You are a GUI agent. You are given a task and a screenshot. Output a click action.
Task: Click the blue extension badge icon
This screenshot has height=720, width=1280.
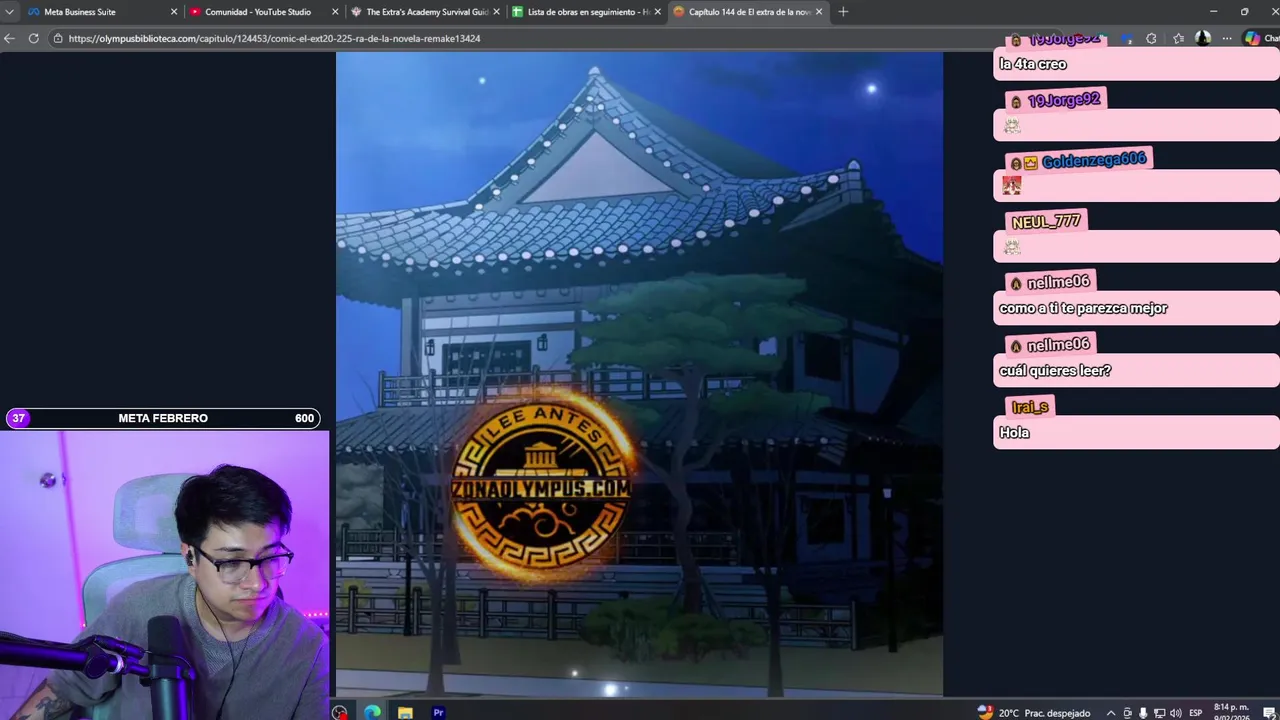point(1127,38)
